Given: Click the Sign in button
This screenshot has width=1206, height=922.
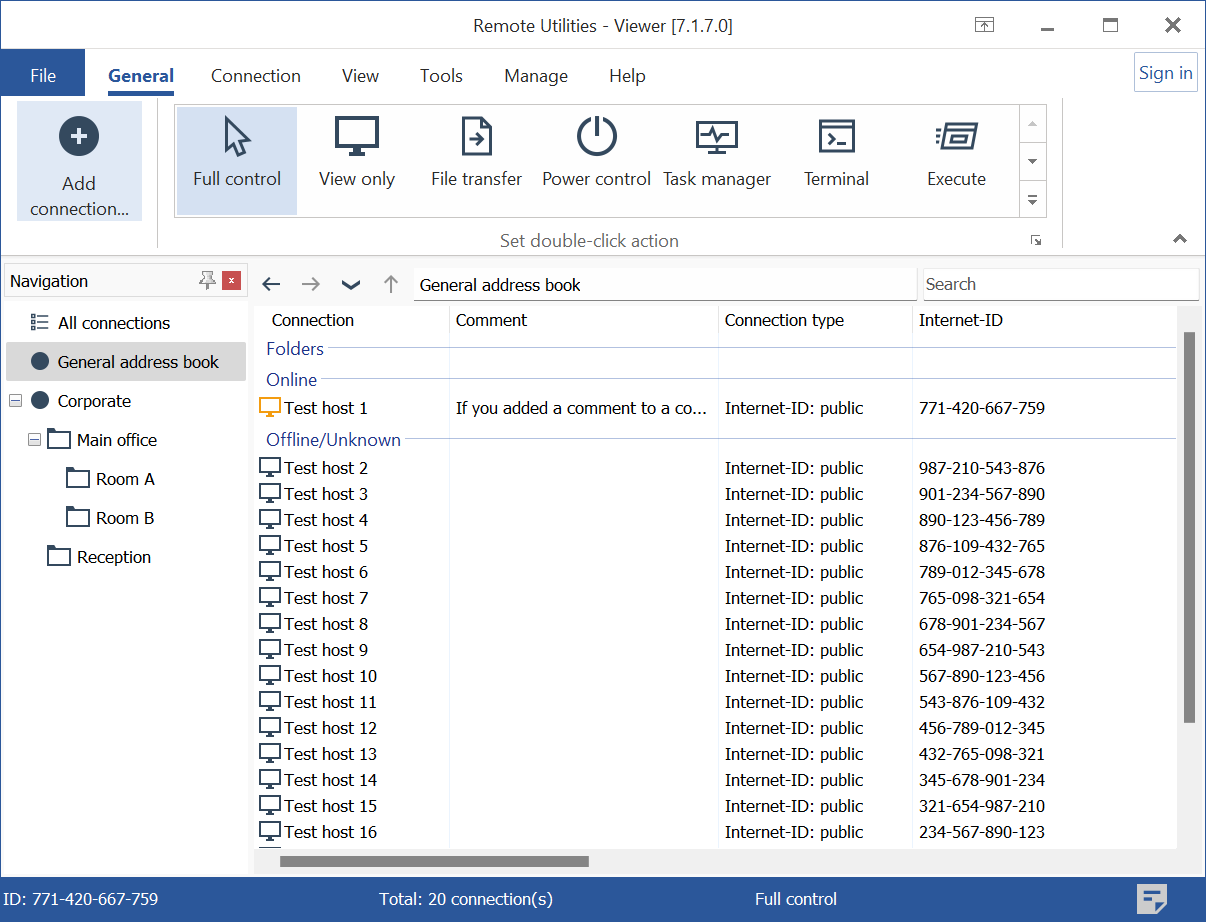Looking at the screenshot, I should coord(1165,73).
